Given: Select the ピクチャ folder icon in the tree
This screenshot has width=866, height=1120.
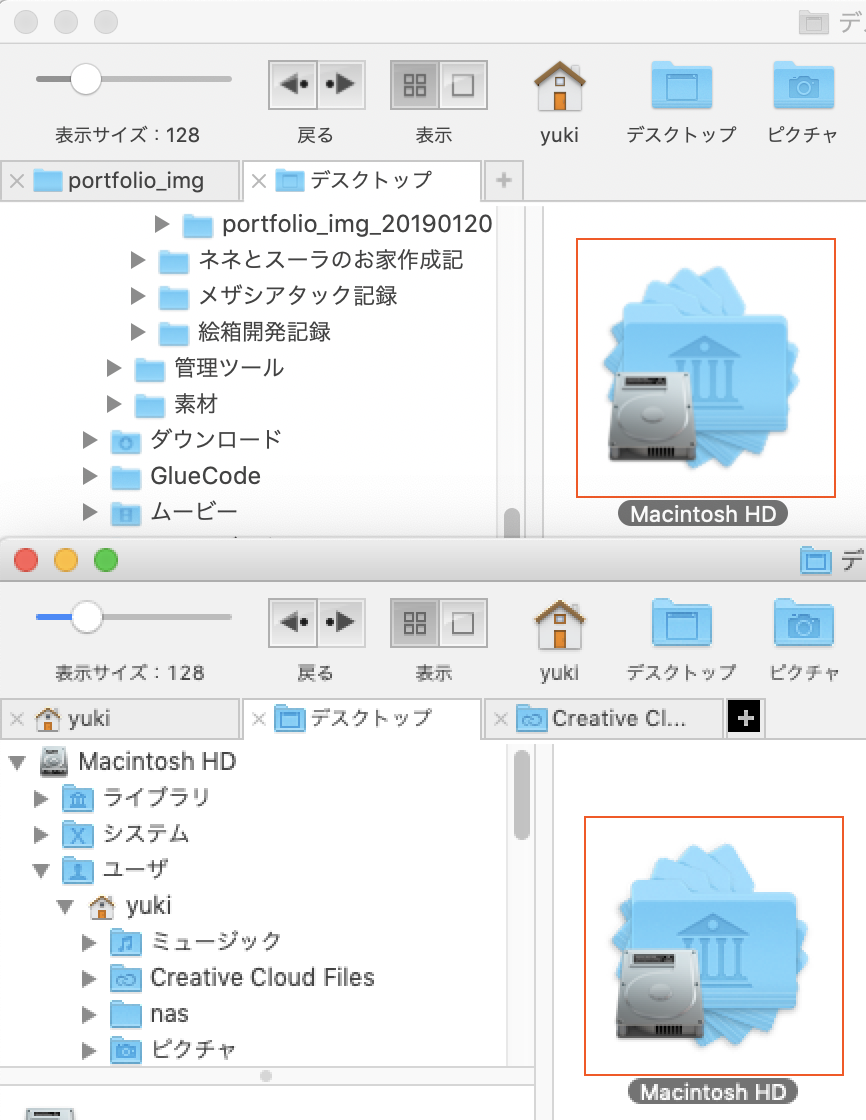Looking at the screenshot, I should pyautogui.click(x=126, y=1051).
